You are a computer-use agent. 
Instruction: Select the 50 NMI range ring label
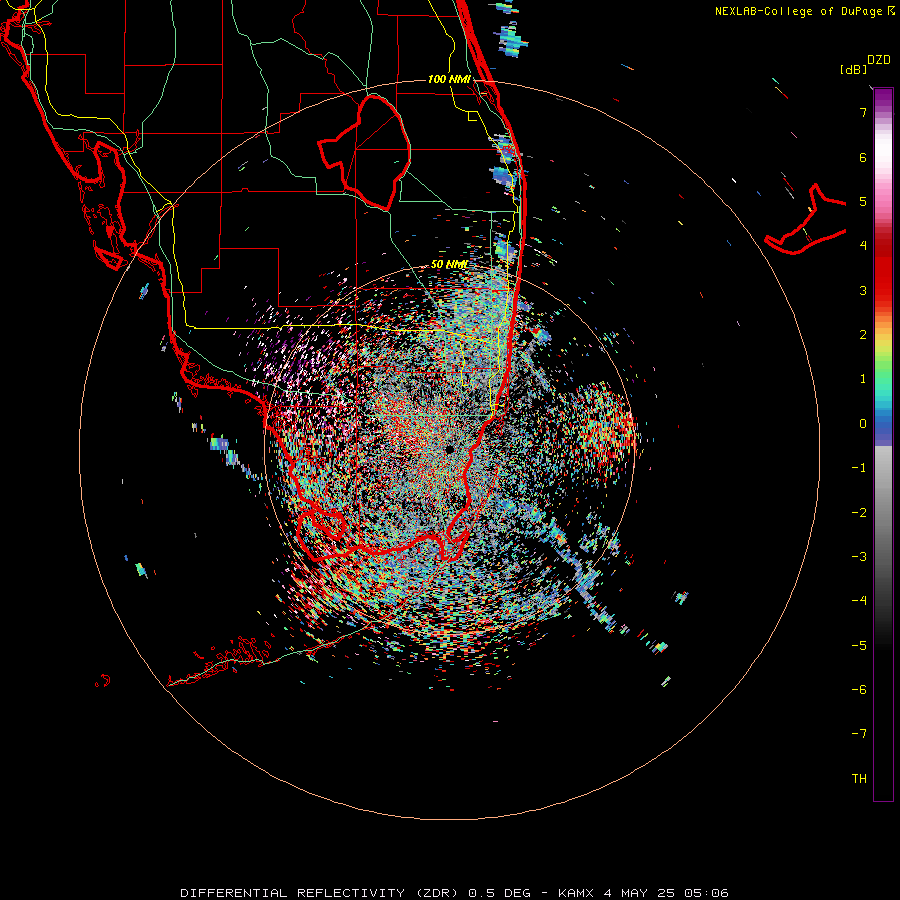449,264
